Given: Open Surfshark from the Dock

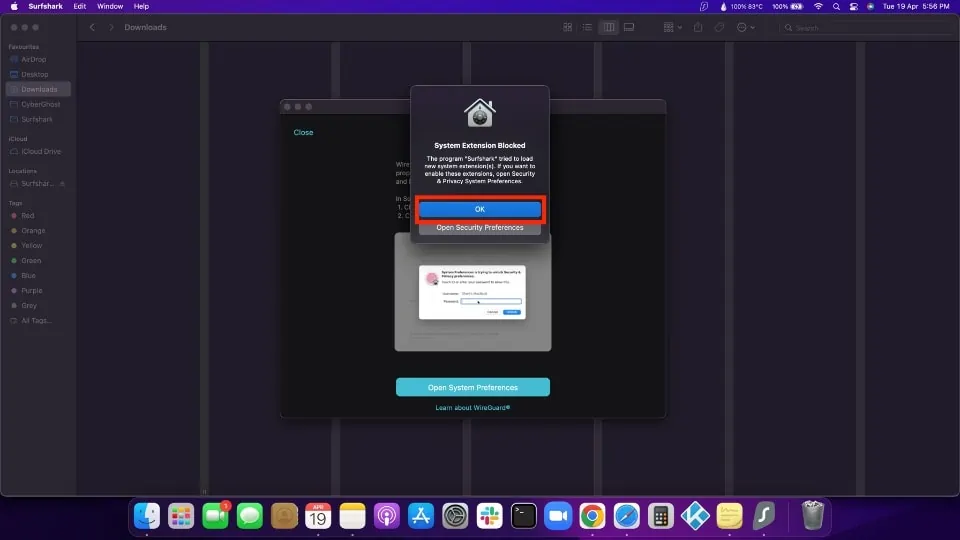Looking at the screenshot, I should click(x=764, y=516).
